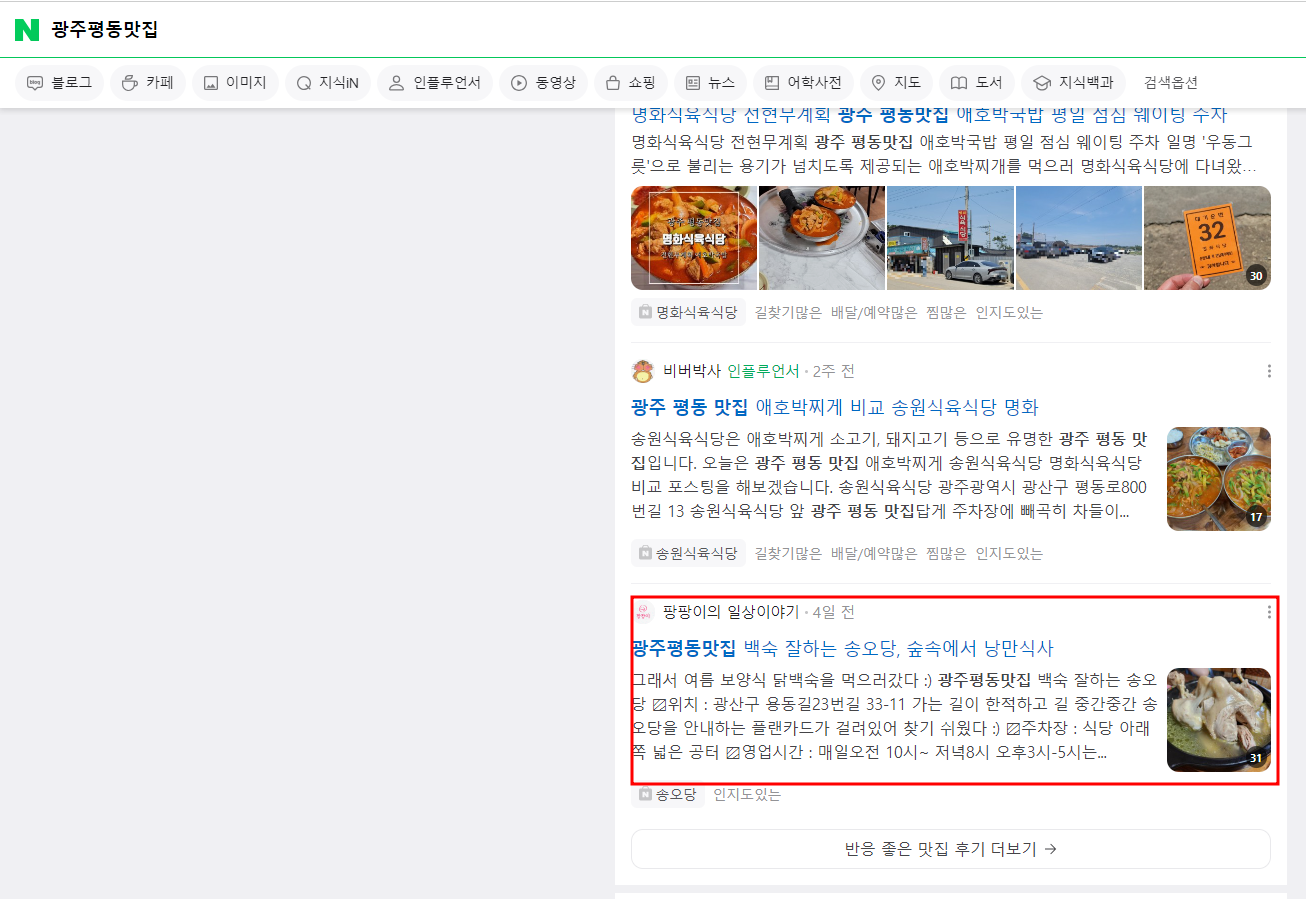Click the green Naver N logo

click(x=27, y=30)
